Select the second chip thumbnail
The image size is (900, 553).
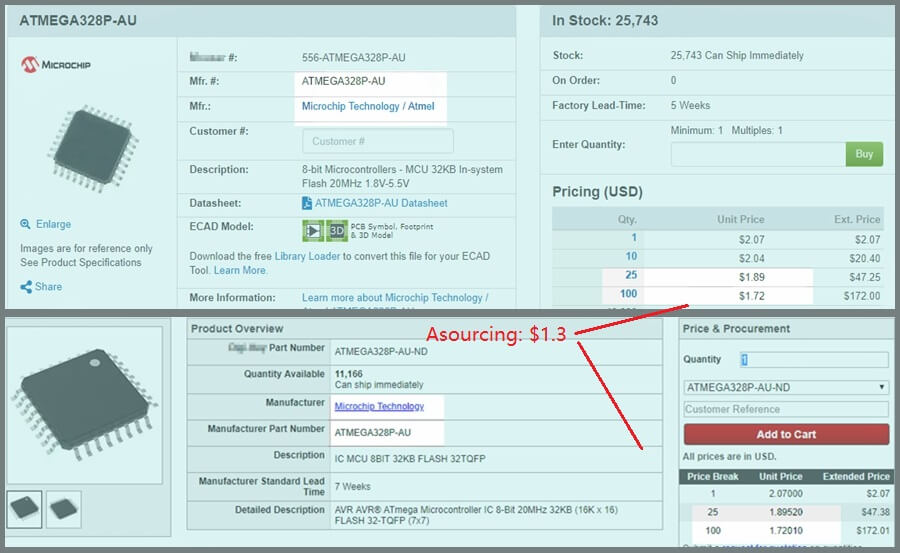tap(64, 509)
